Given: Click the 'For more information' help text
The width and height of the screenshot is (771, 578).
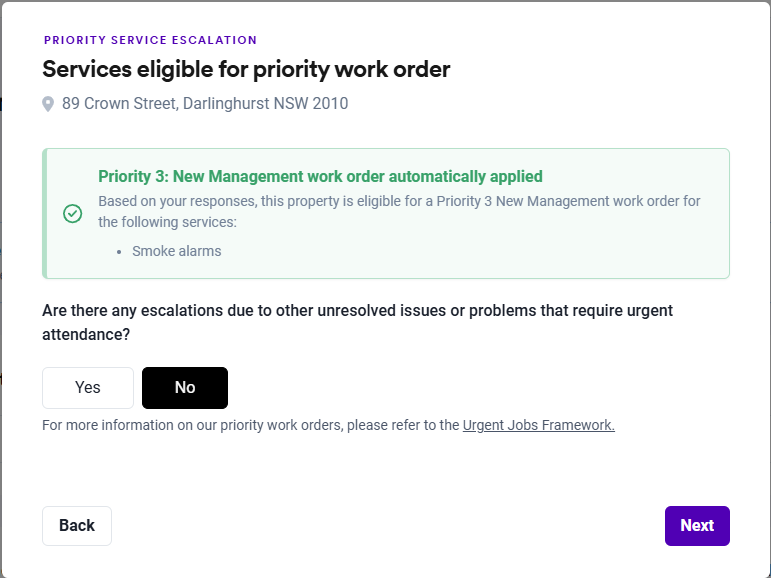Looking at the screenshot, I should tap(251, 425).
